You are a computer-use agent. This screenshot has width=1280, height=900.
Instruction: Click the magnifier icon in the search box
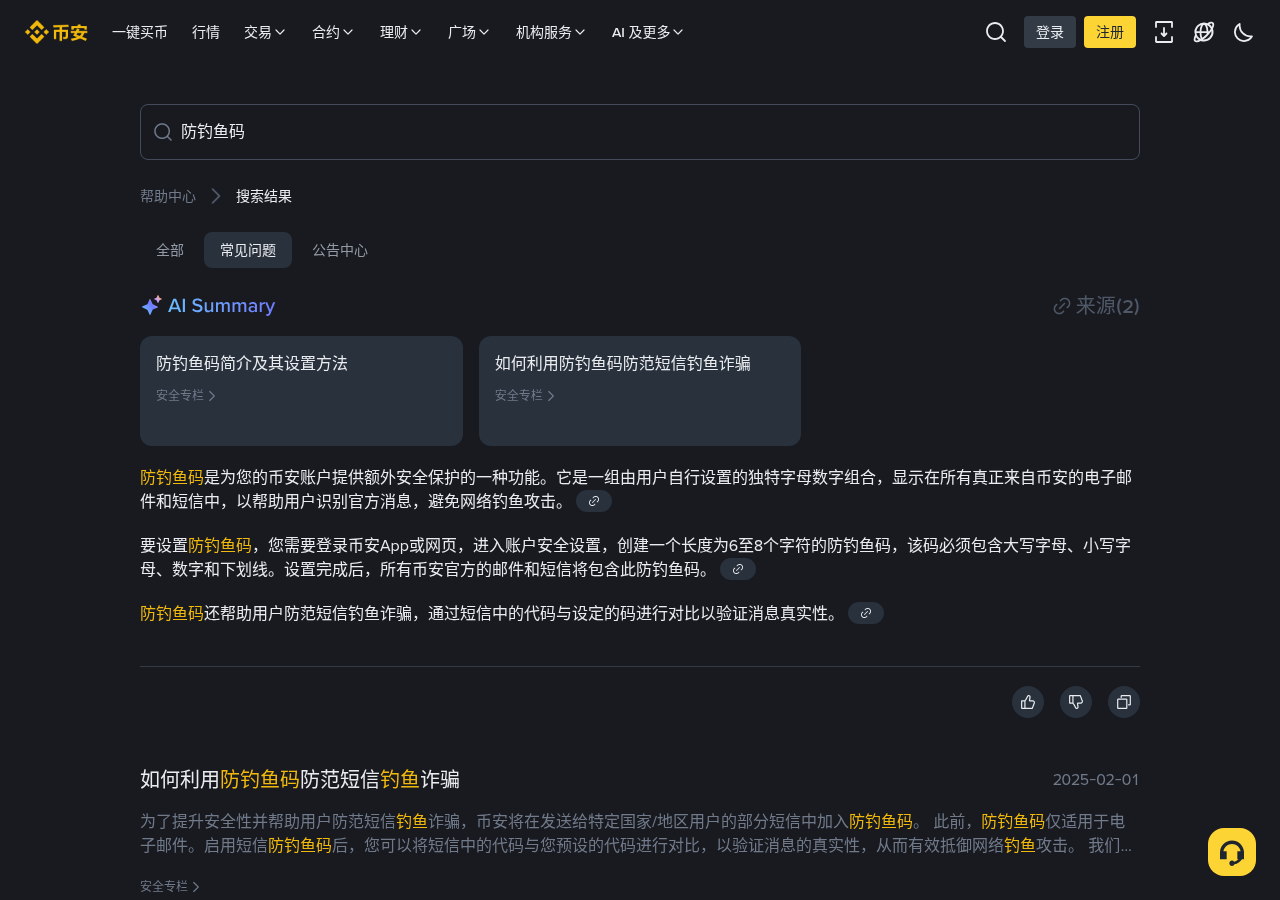pyautogui.click(x=163, y=132)
